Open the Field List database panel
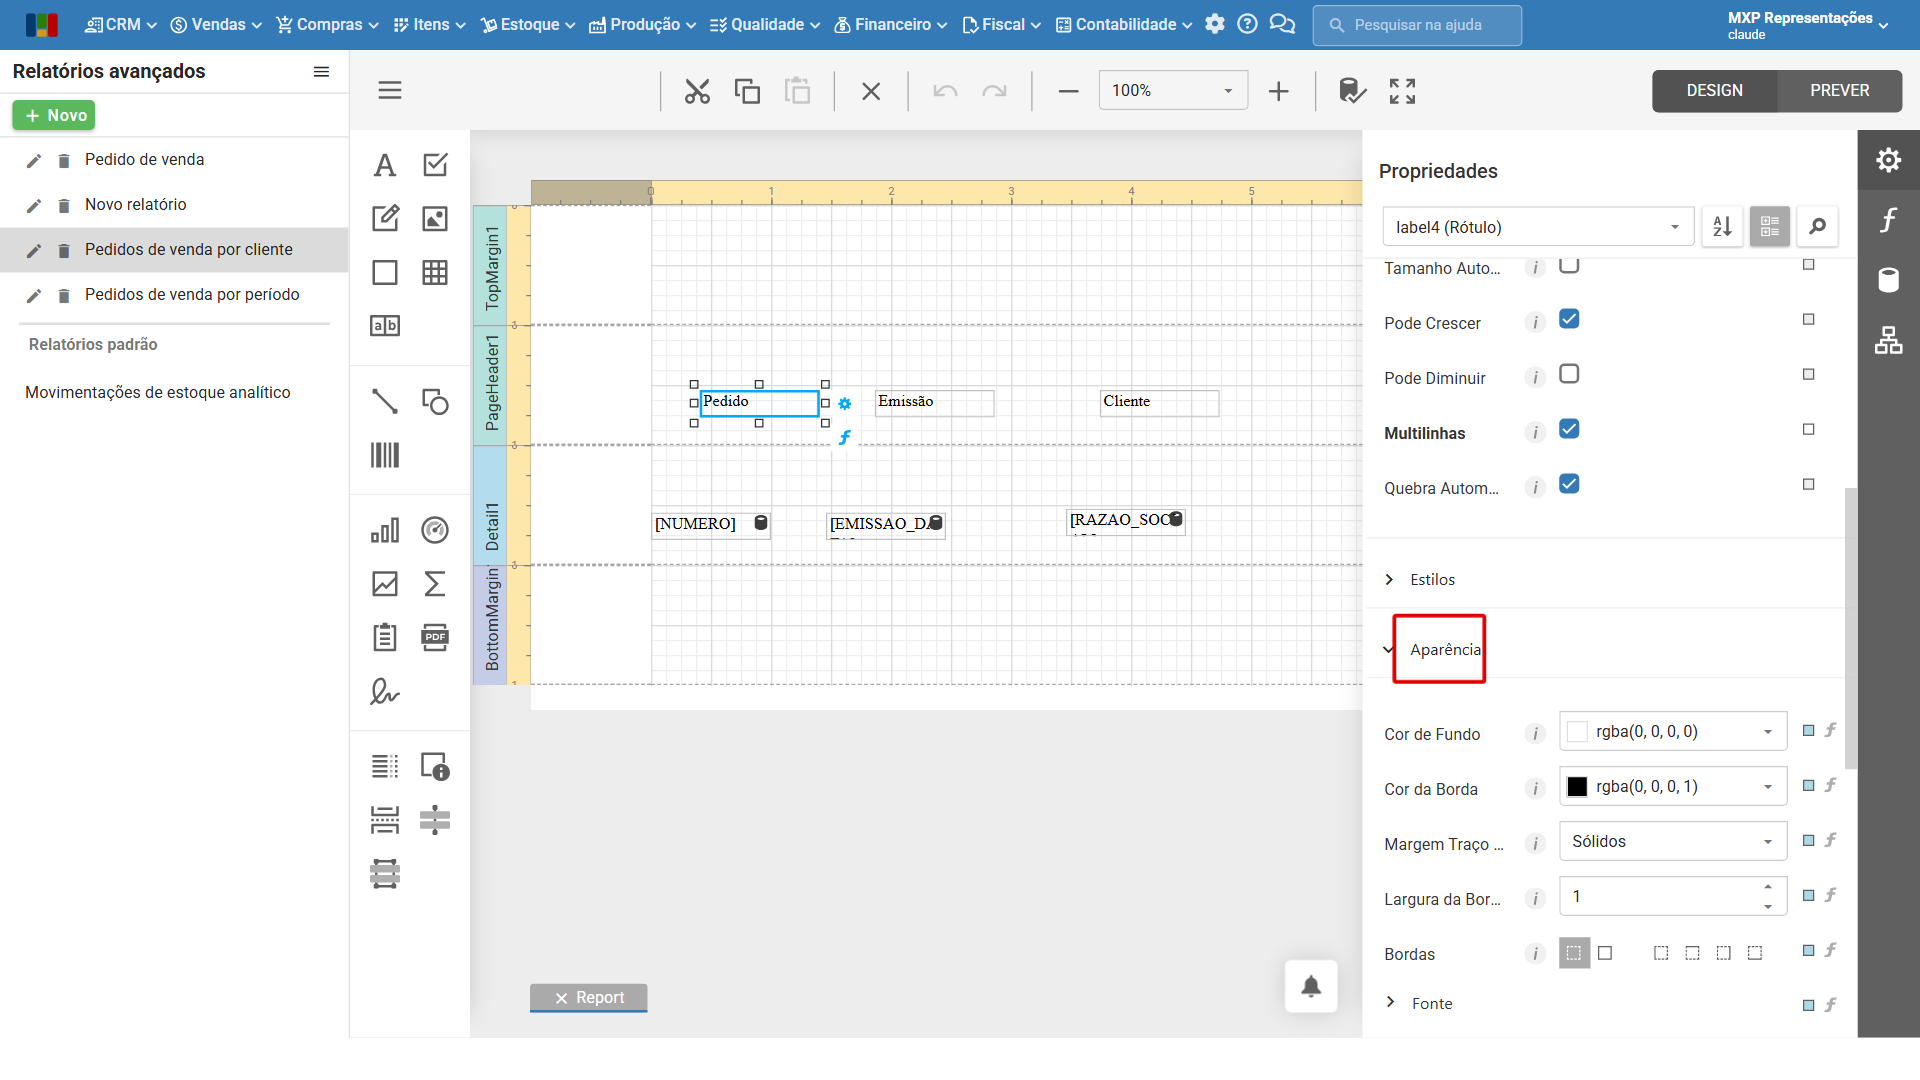 coord(1888,280)
